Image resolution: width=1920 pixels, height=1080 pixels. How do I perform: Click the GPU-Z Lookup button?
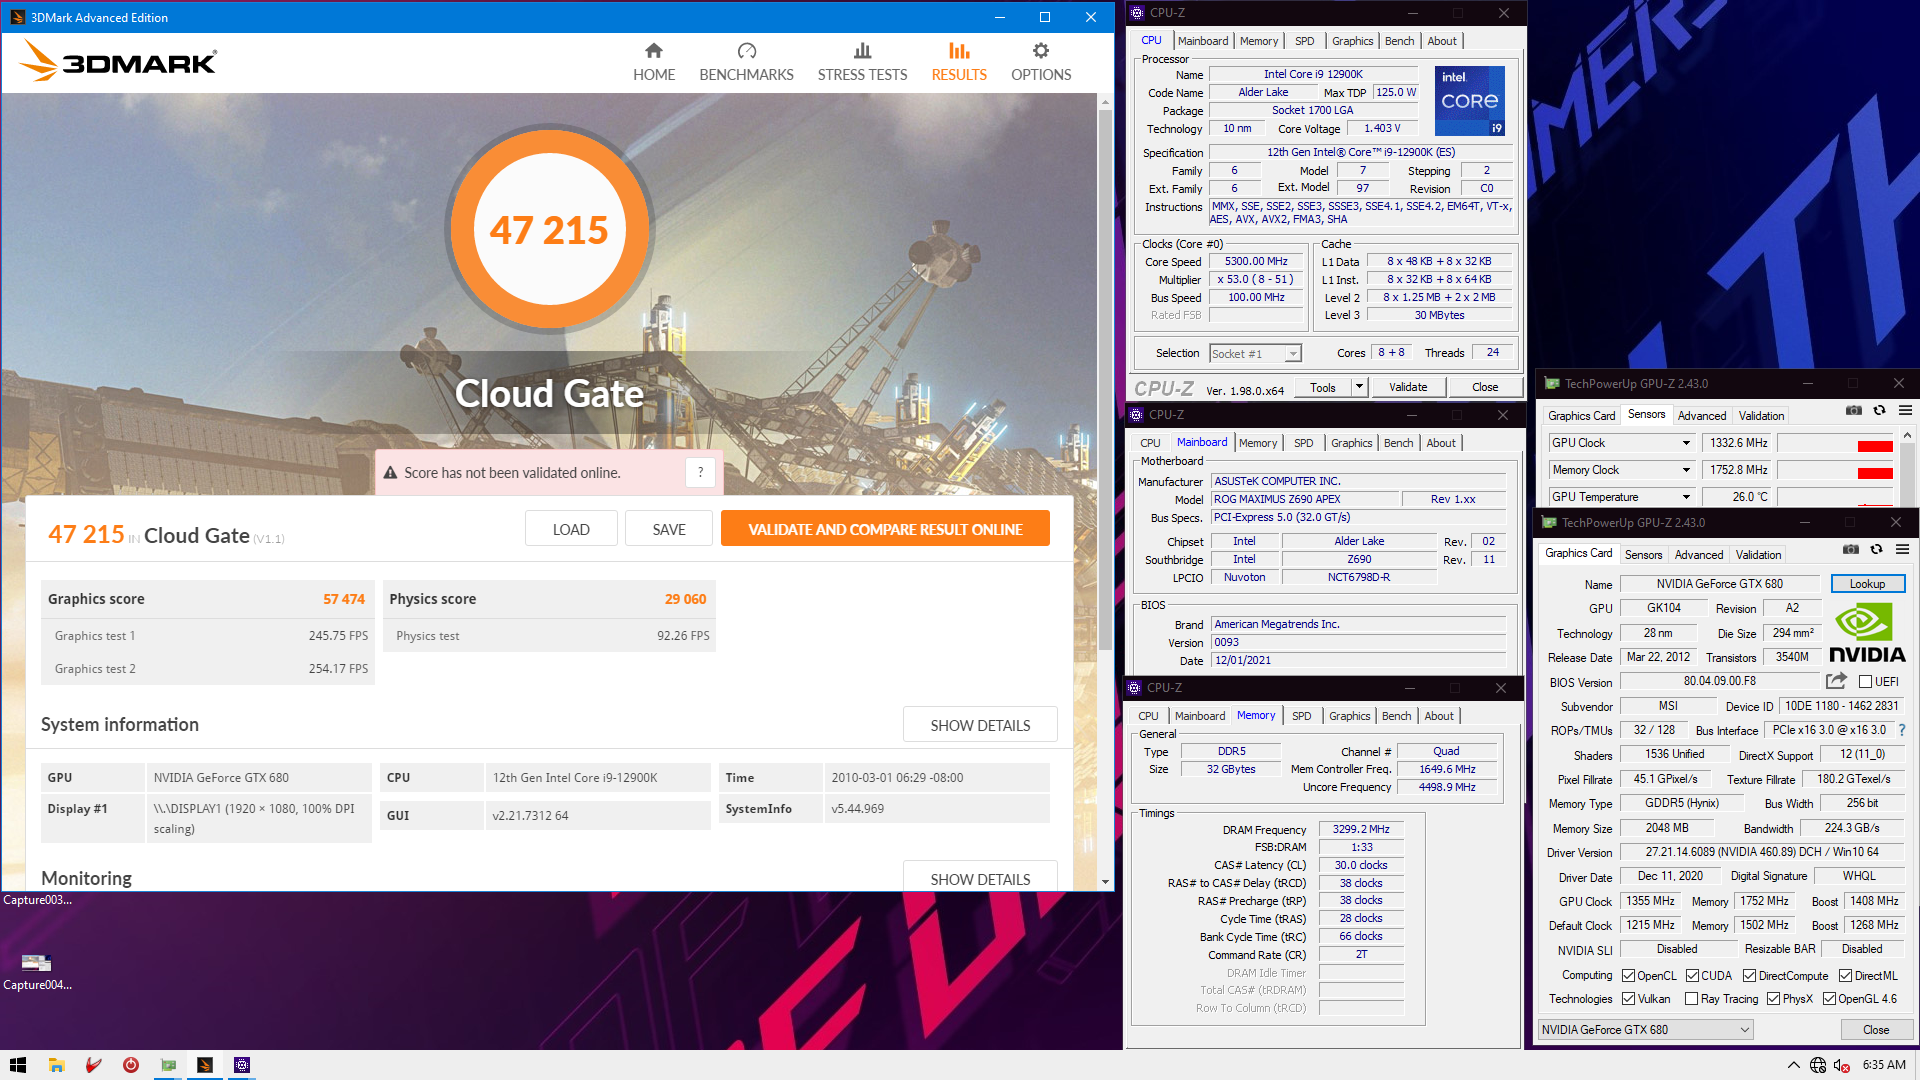(x=1867, y=584)
